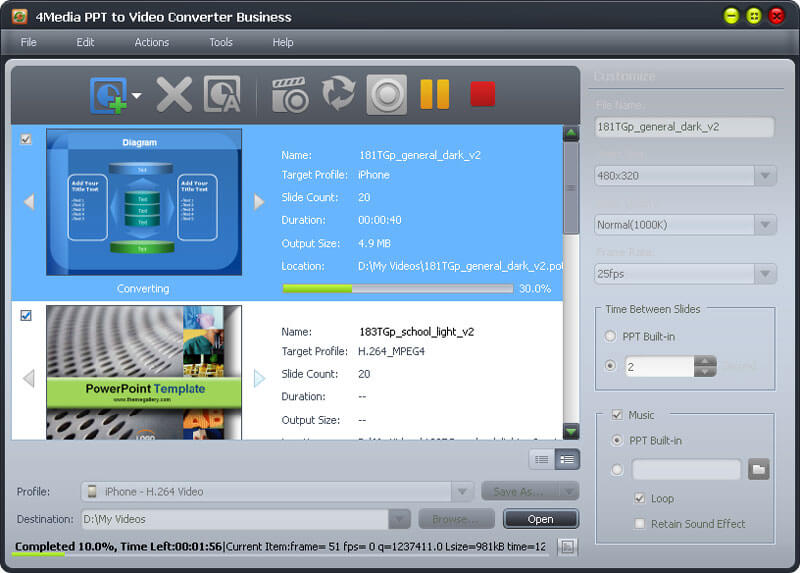This screenshot has width=800, height=573.
Task: Click the snapshot clapperboard camera icon
Action: [290, 95]
